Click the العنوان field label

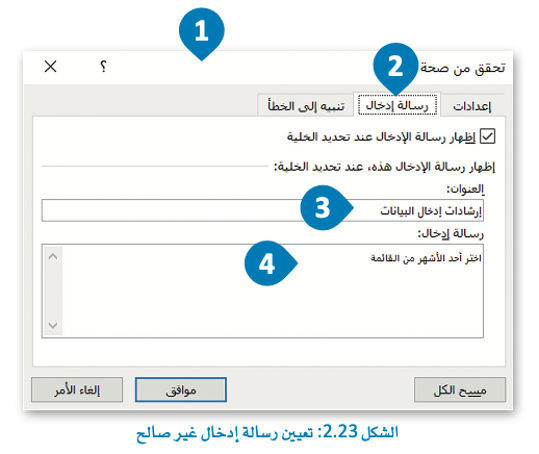465,189
